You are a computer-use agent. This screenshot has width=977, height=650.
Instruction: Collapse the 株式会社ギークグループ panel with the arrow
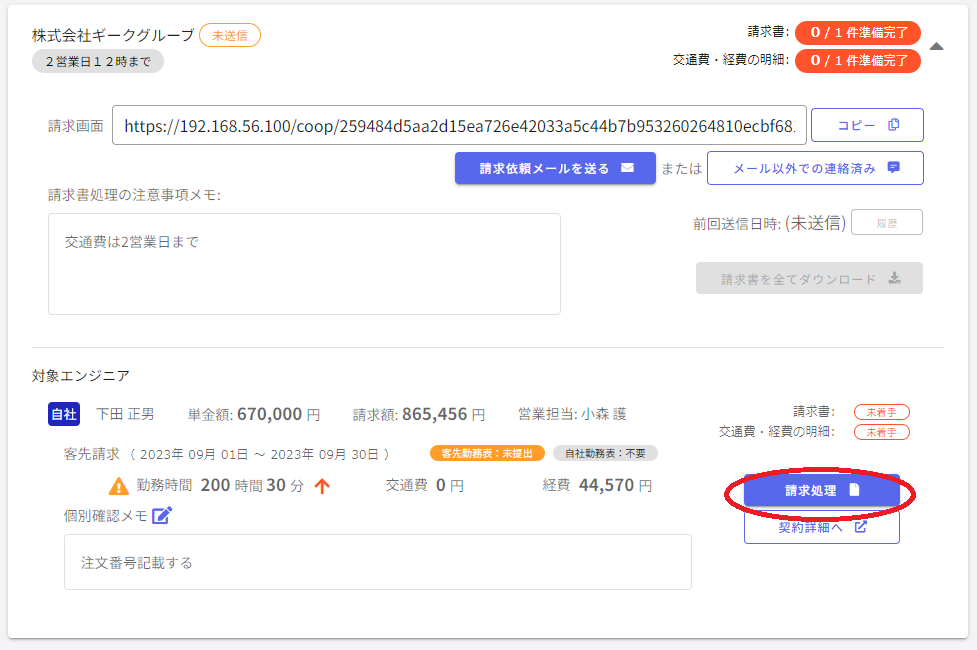pyautogui.click(x=936, y=46)
